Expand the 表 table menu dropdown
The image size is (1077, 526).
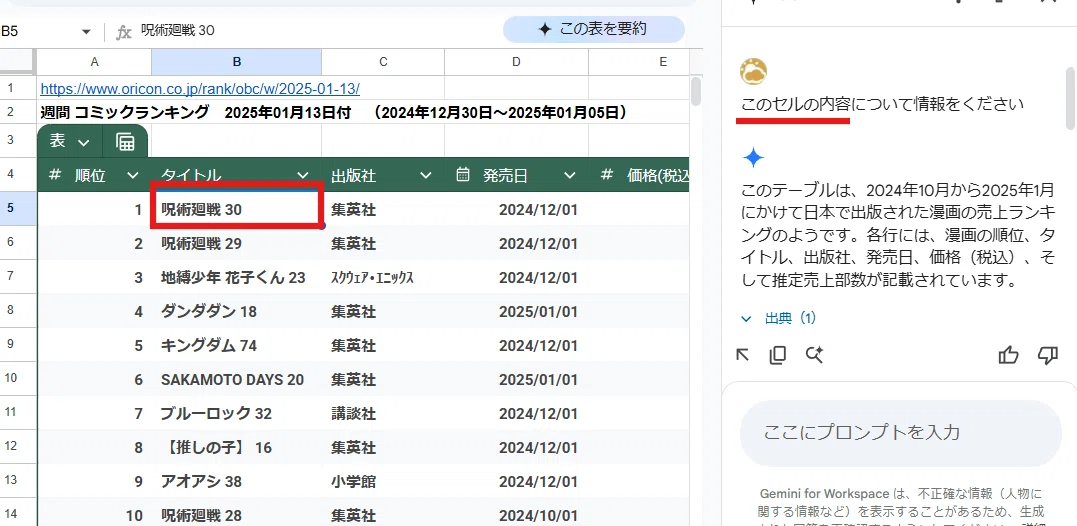(84, 142)
